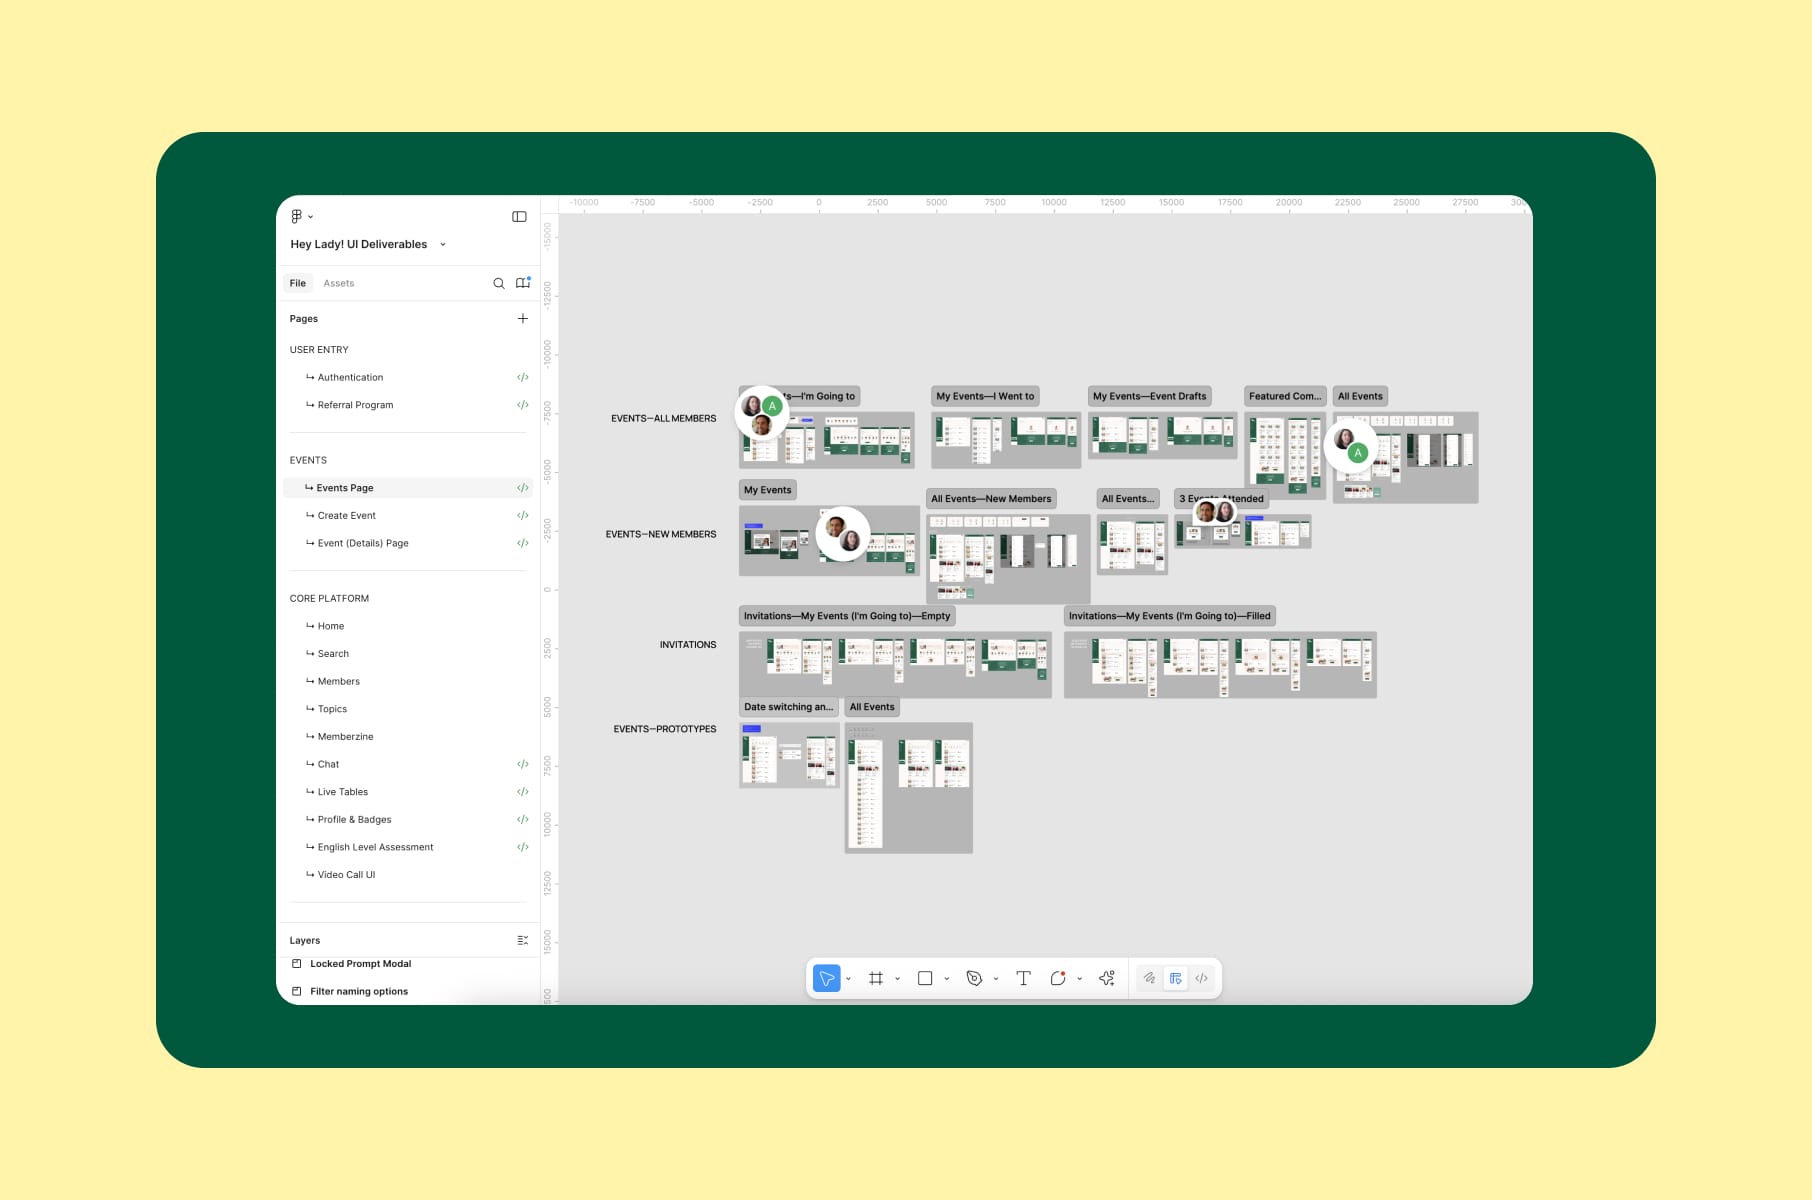Click dev-ready icon beside Live Tables
Viewport: 1812px width, 1200px height.
(x=522, y=792)
